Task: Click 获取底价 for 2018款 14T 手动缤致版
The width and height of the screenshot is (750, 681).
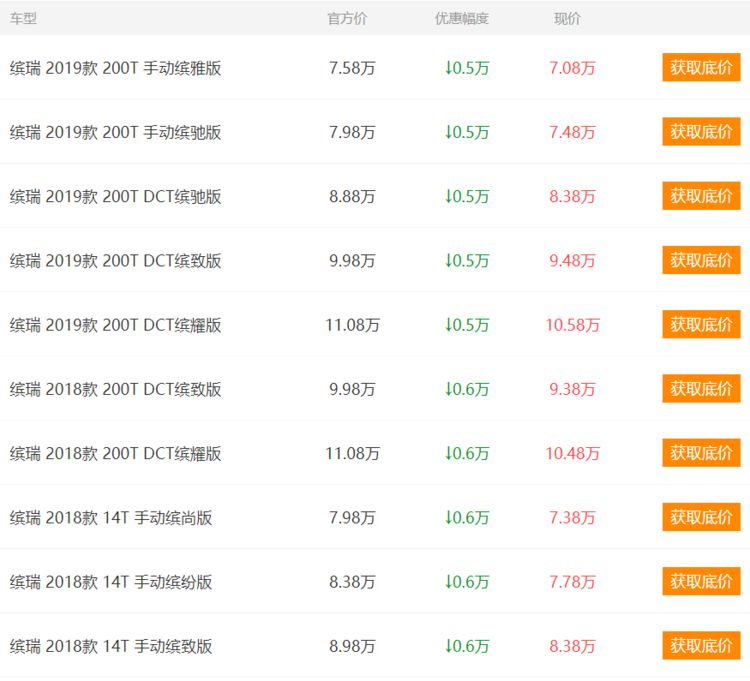Action: pos(701,646)
